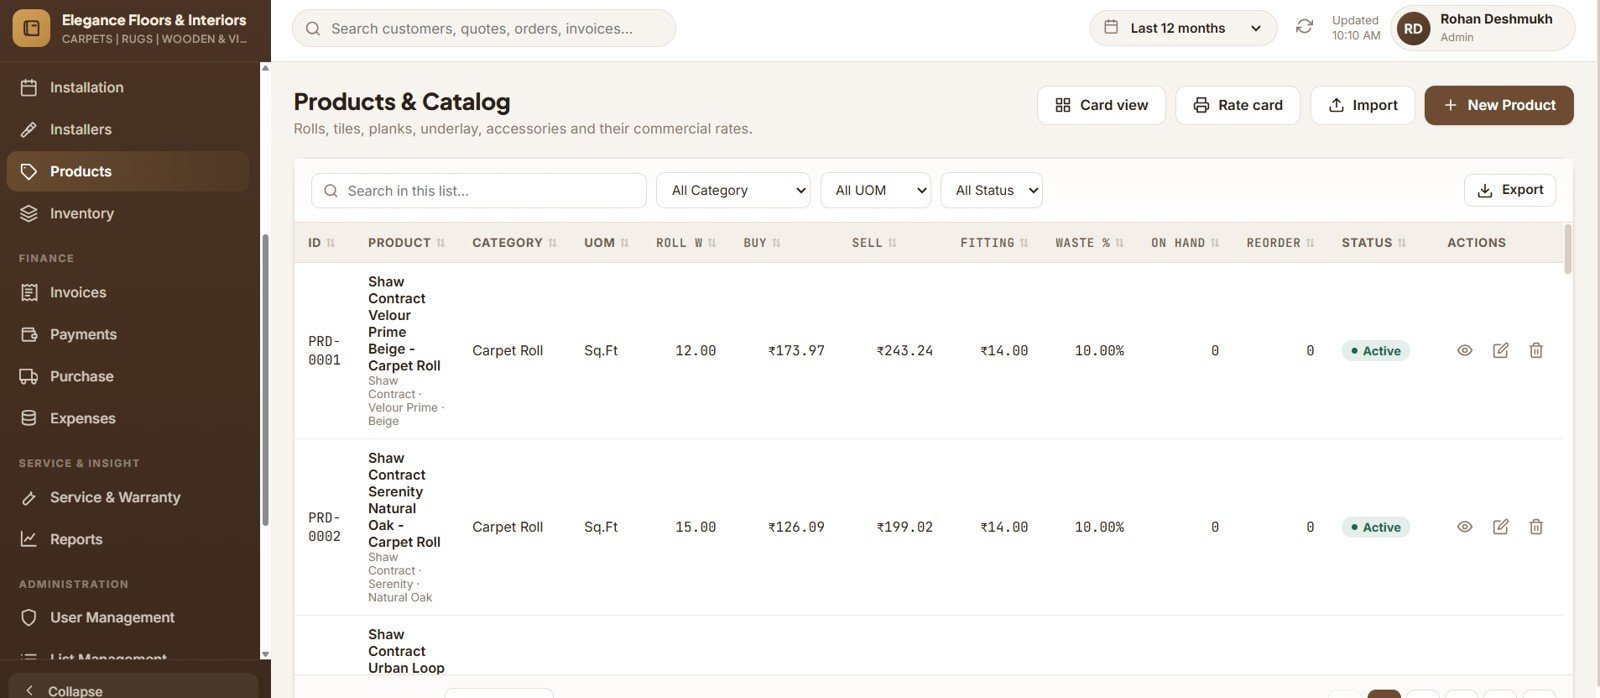Click Shaw Contract Serenity Natural Oak product name
The image size is (1600, 698).
point(404,500)
